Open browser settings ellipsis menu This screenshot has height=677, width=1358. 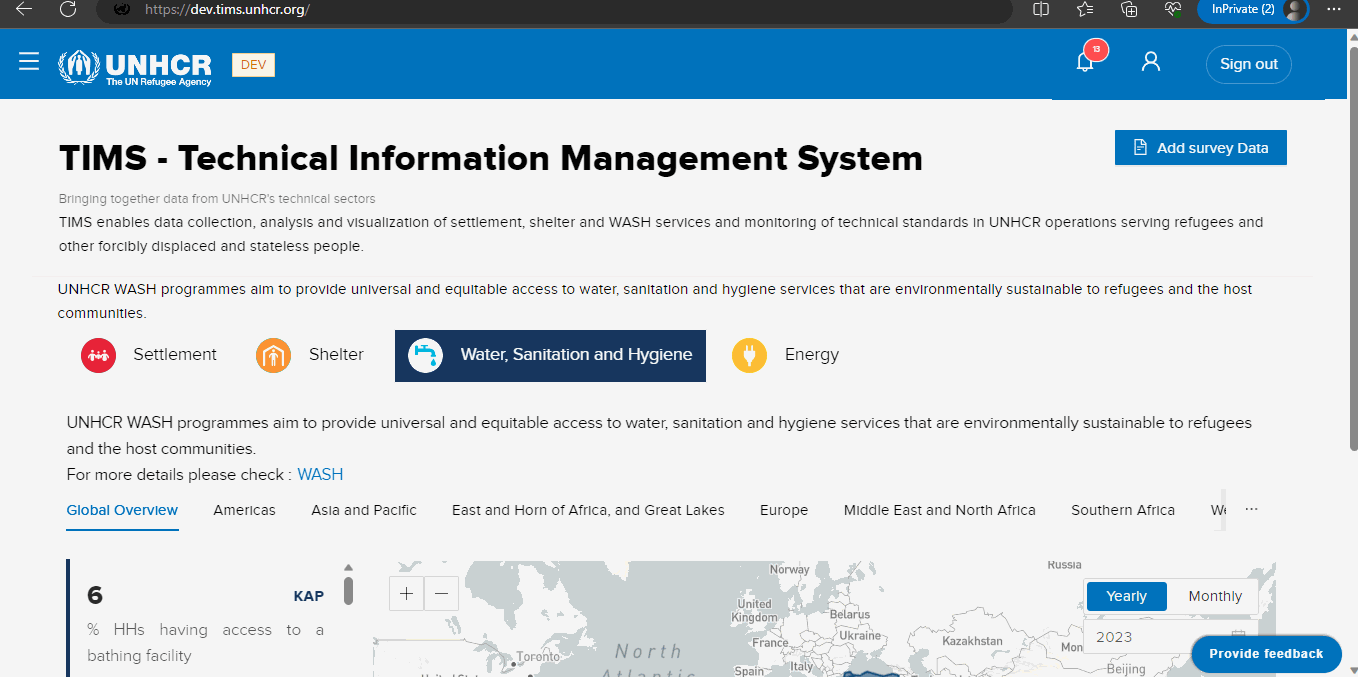pyautogui.click(x=1333, y=9)
